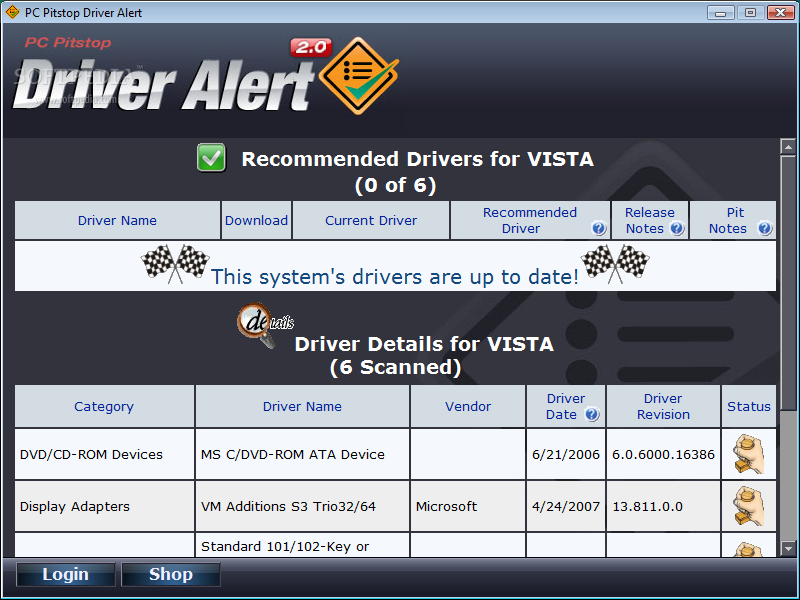Click the Recommended Driver help question icon
Screen dimensions: 800x600
598,229
